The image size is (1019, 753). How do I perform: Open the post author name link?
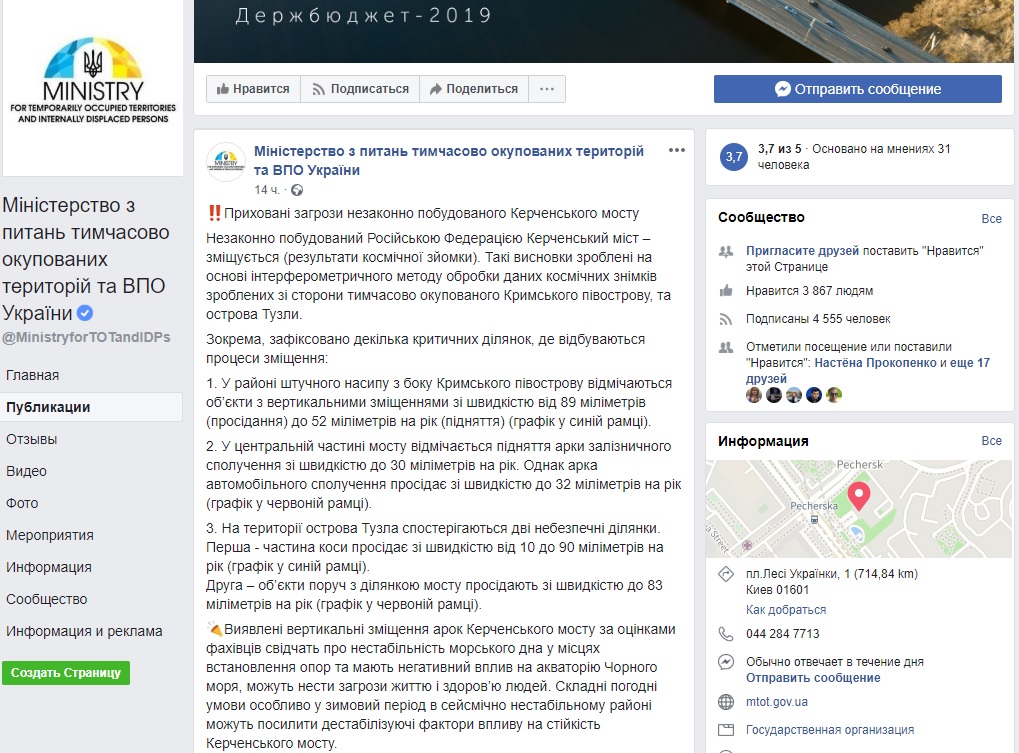click(x=448, y=160)
